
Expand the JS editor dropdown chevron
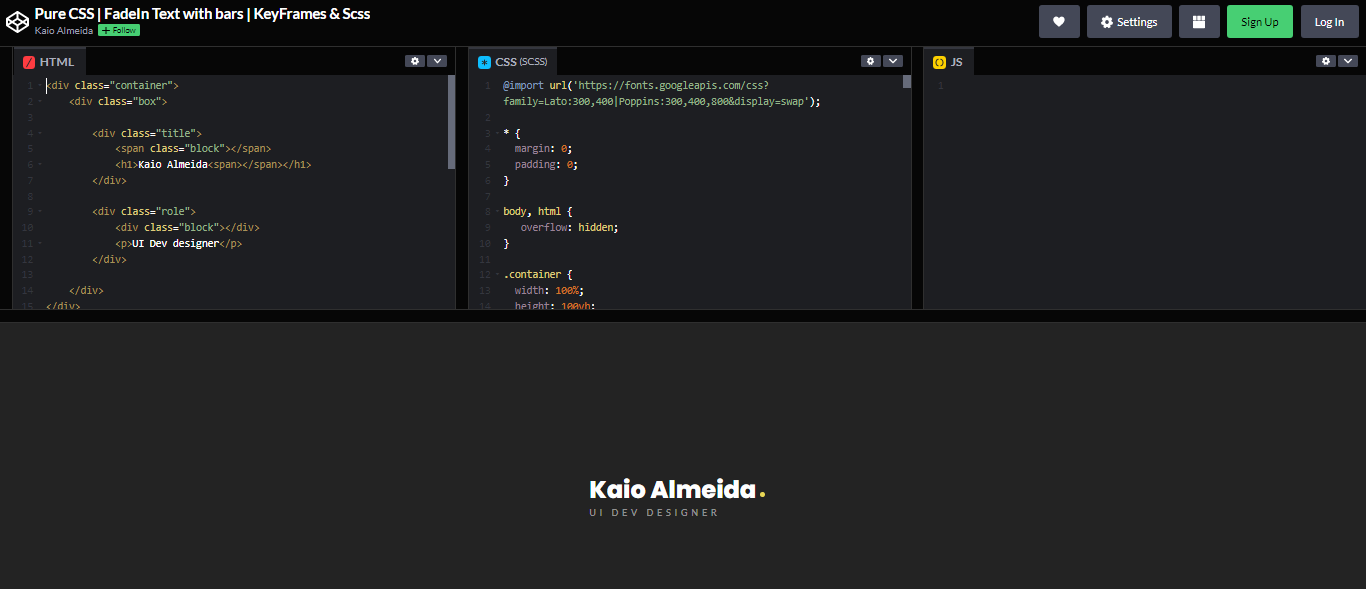pos(1349,60)
